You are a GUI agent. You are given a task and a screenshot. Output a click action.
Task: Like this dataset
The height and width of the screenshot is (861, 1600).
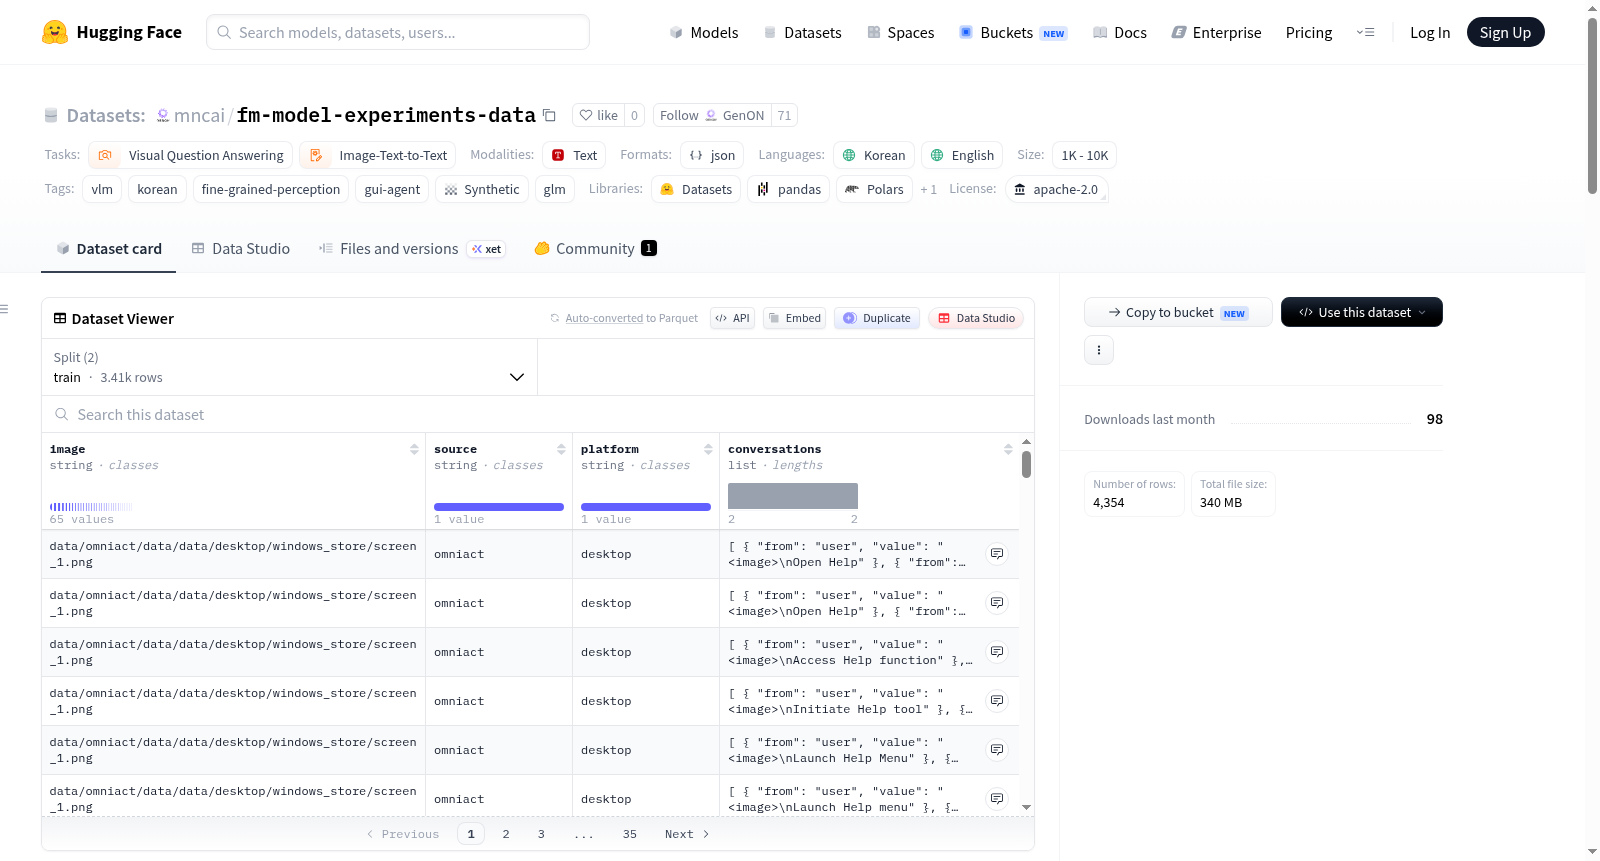click(599, 115)
